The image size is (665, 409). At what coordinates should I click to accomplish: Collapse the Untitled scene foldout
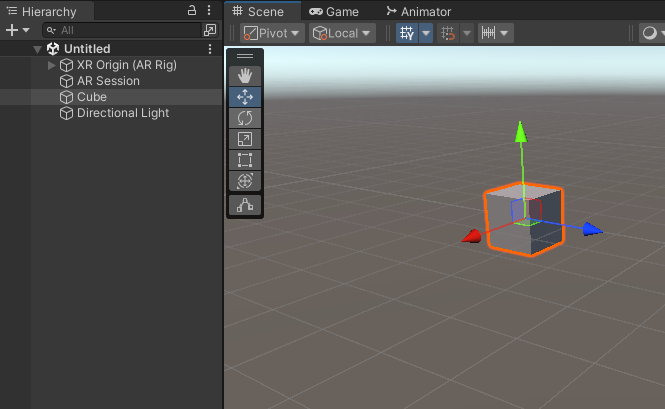pyautogui.click(x=38, y=49)
